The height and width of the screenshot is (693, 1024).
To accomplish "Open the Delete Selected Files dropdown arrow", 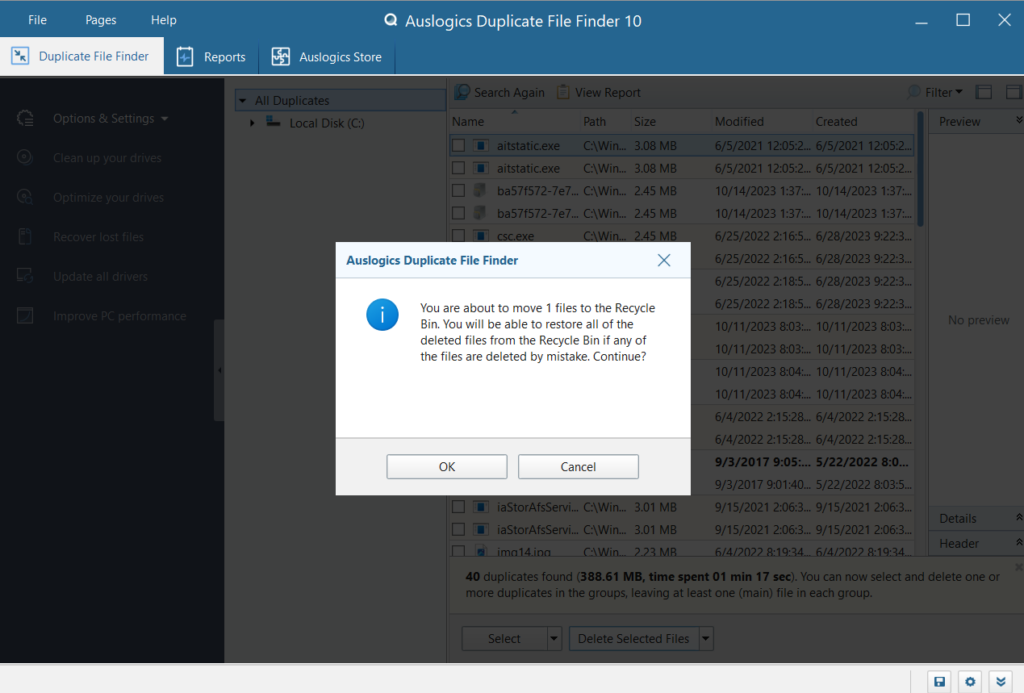I will point(706,638).
